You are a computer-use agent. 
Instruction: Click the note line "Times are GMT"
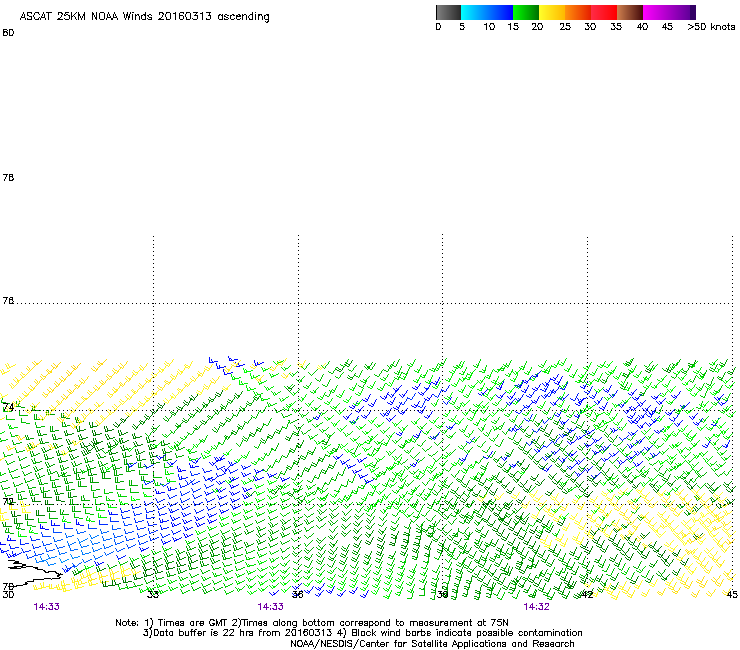coord(193,623)
